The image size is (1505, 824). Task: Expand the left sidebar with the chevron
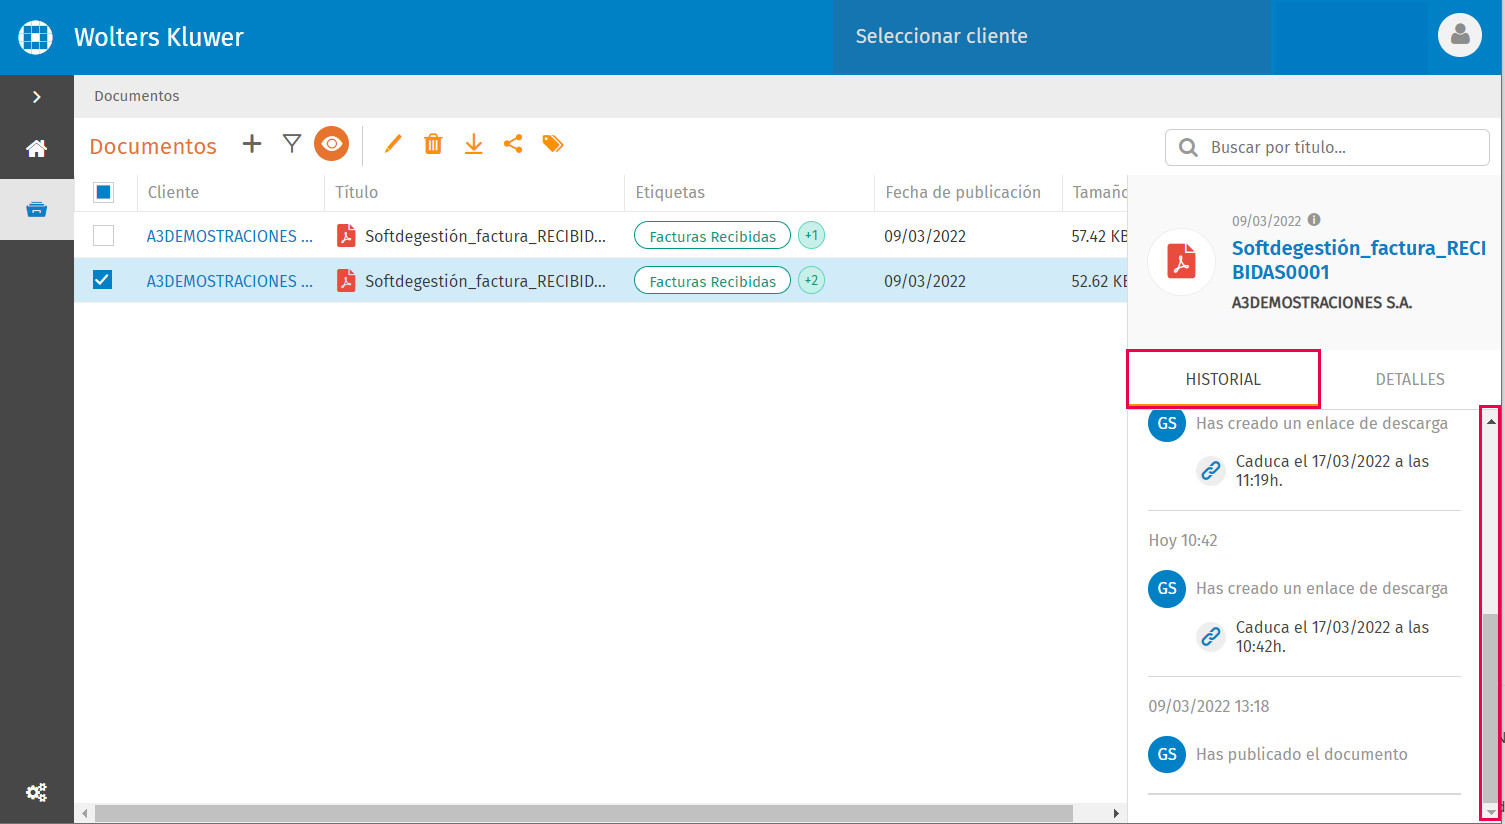[x=37, y=97]
